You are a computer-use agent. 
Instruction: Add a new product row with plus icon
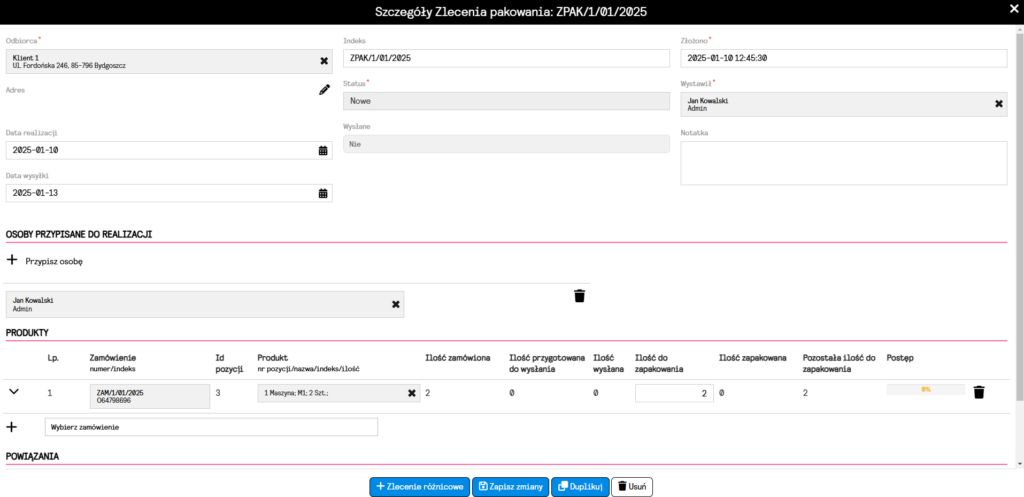(12, 427)
